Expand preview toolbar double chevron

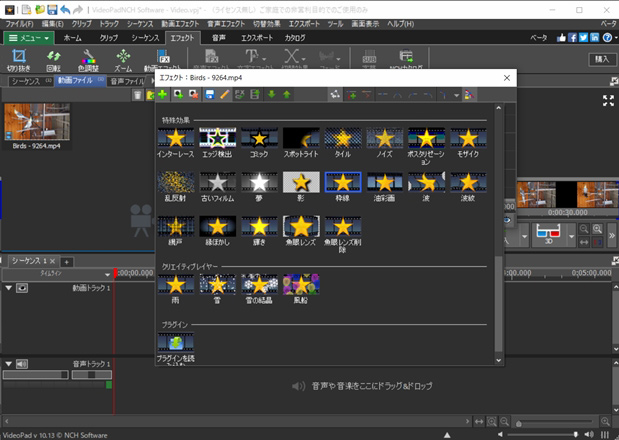coord(611,236)
